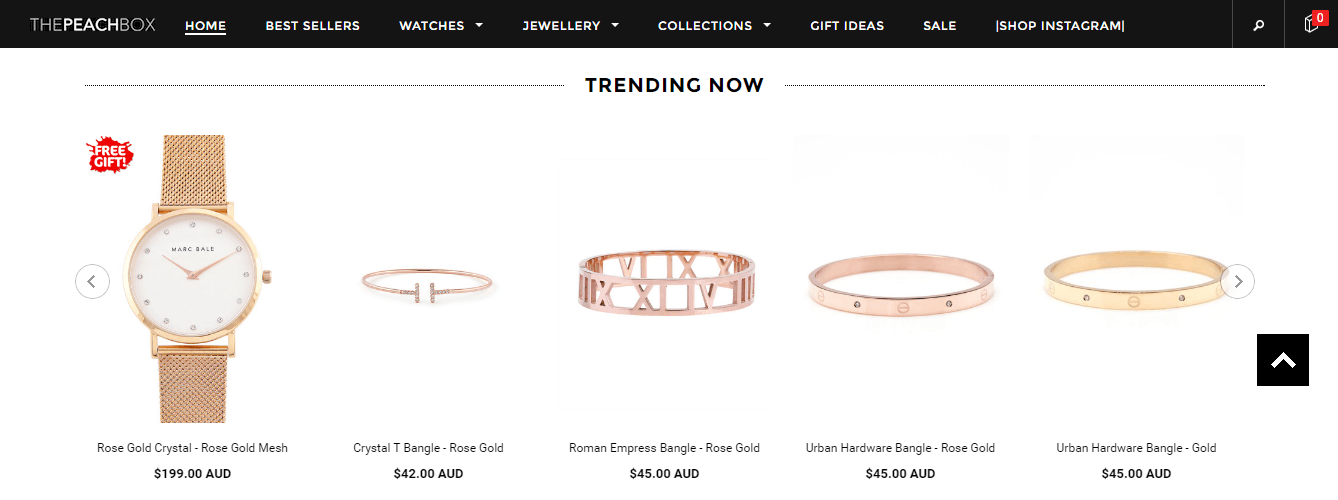The height and width of the screenshot is (500, 1338).
Task: Open the Sale page
Action: tap(939, 26)
